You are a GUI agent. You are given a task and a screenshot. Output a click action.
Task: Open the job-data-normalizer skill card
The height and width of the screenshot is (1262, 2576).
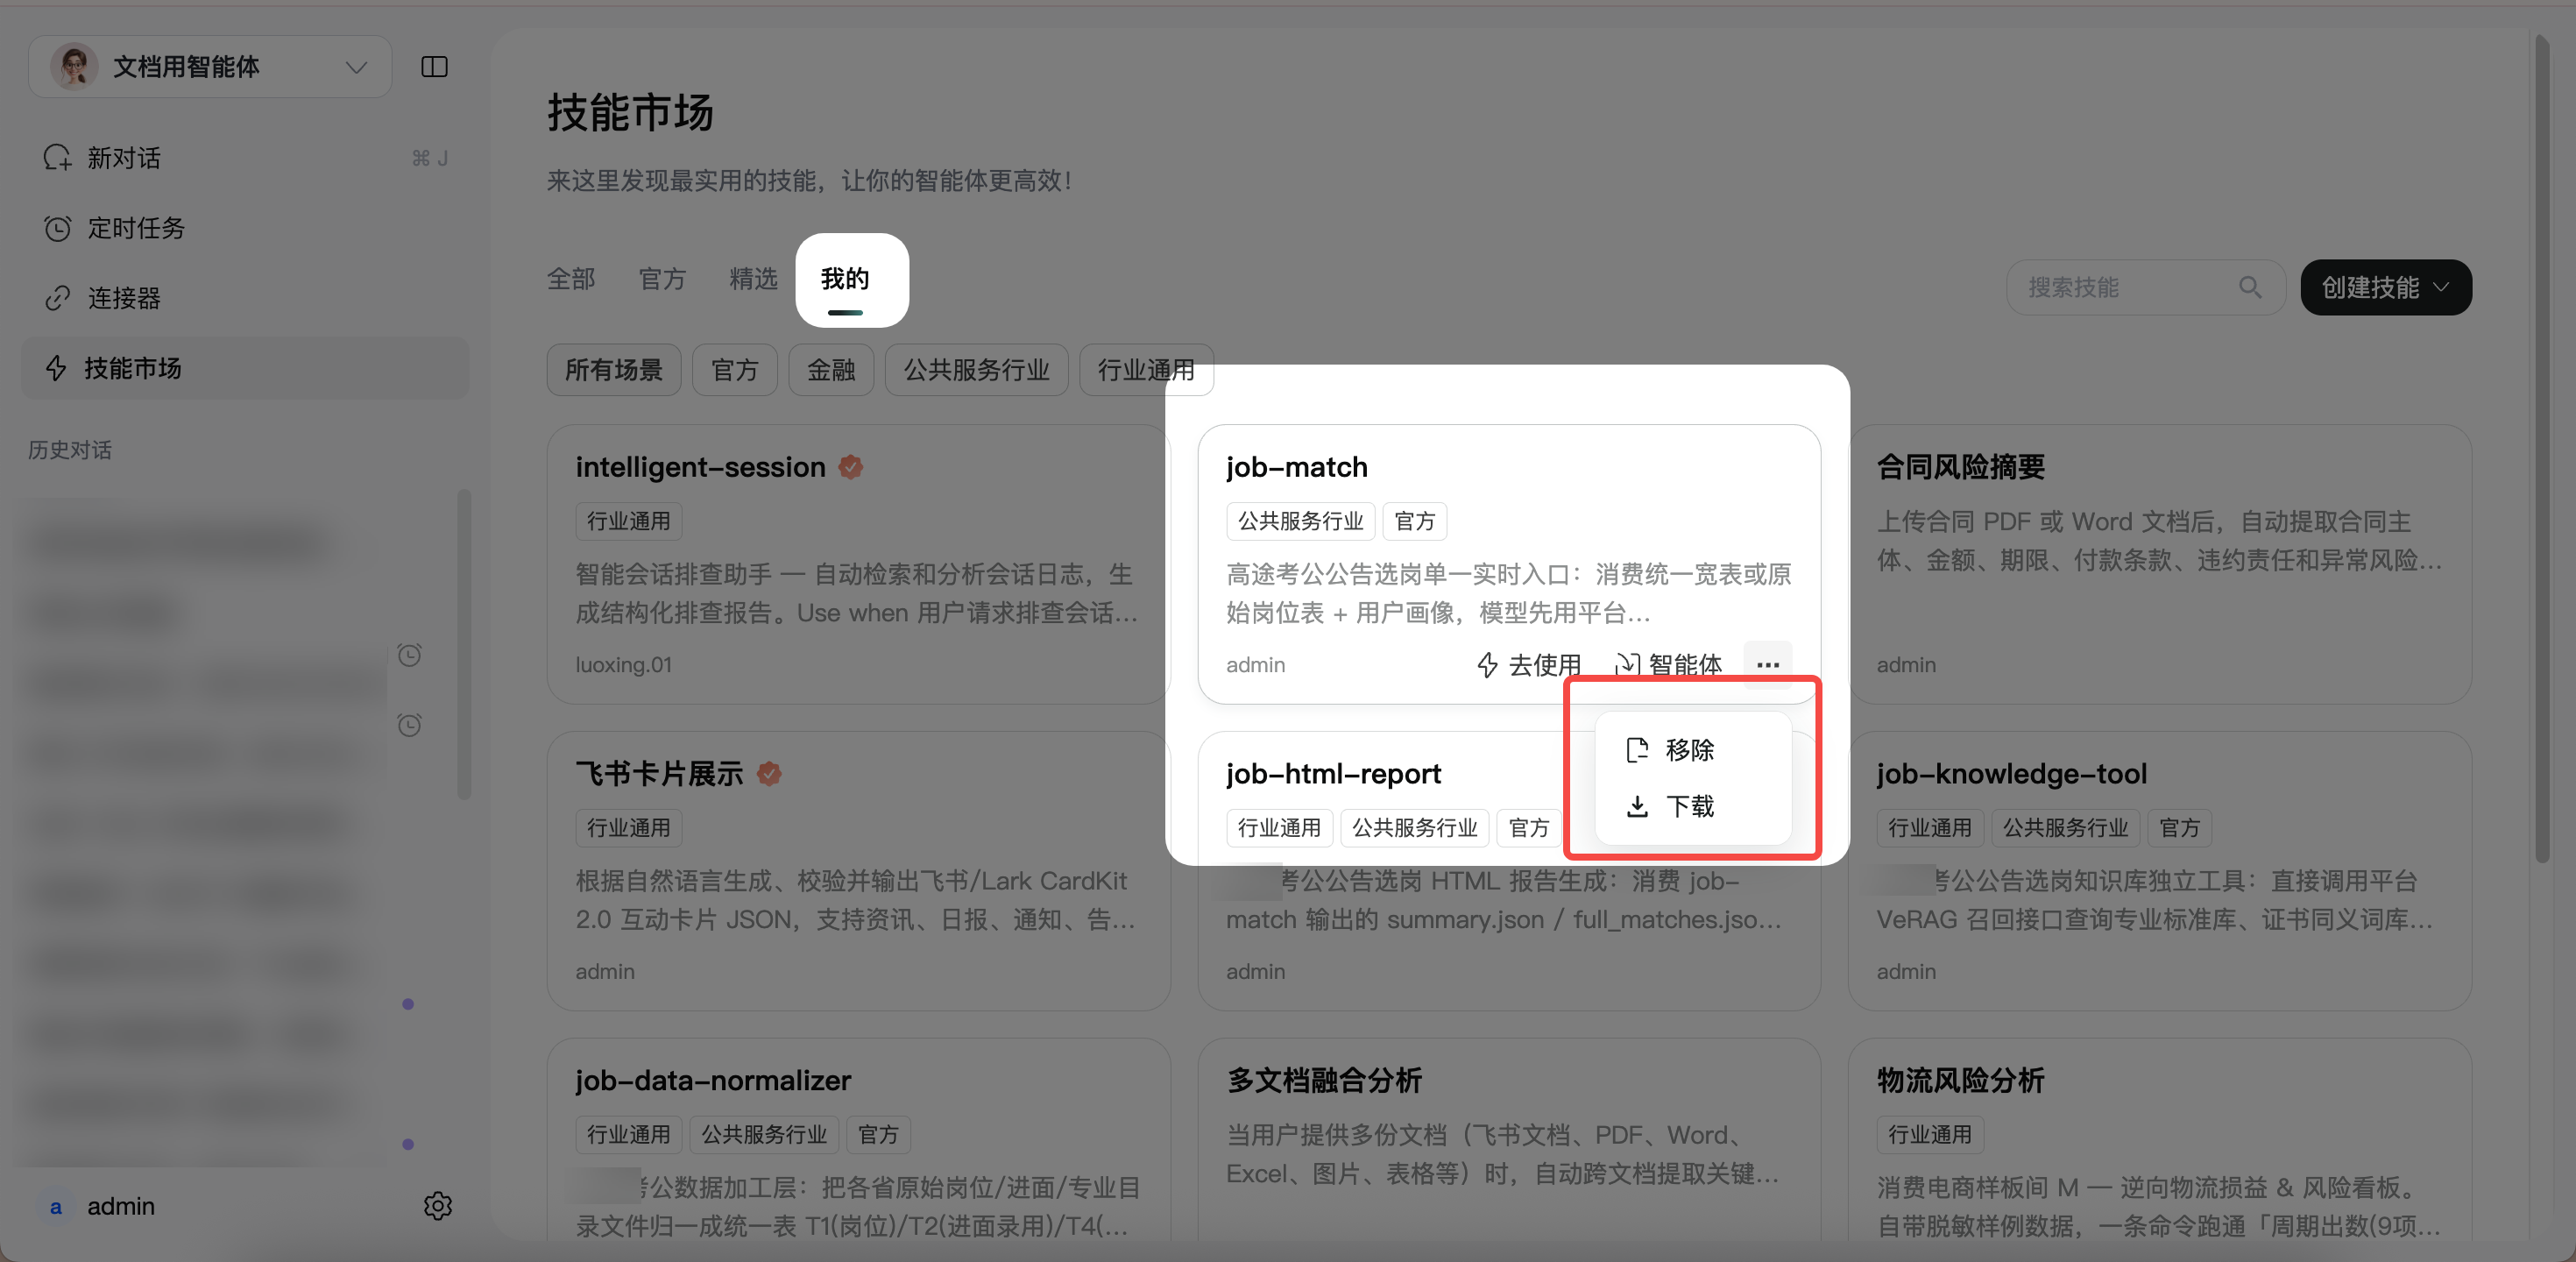pyautogui.click(x=858, y=1140)
